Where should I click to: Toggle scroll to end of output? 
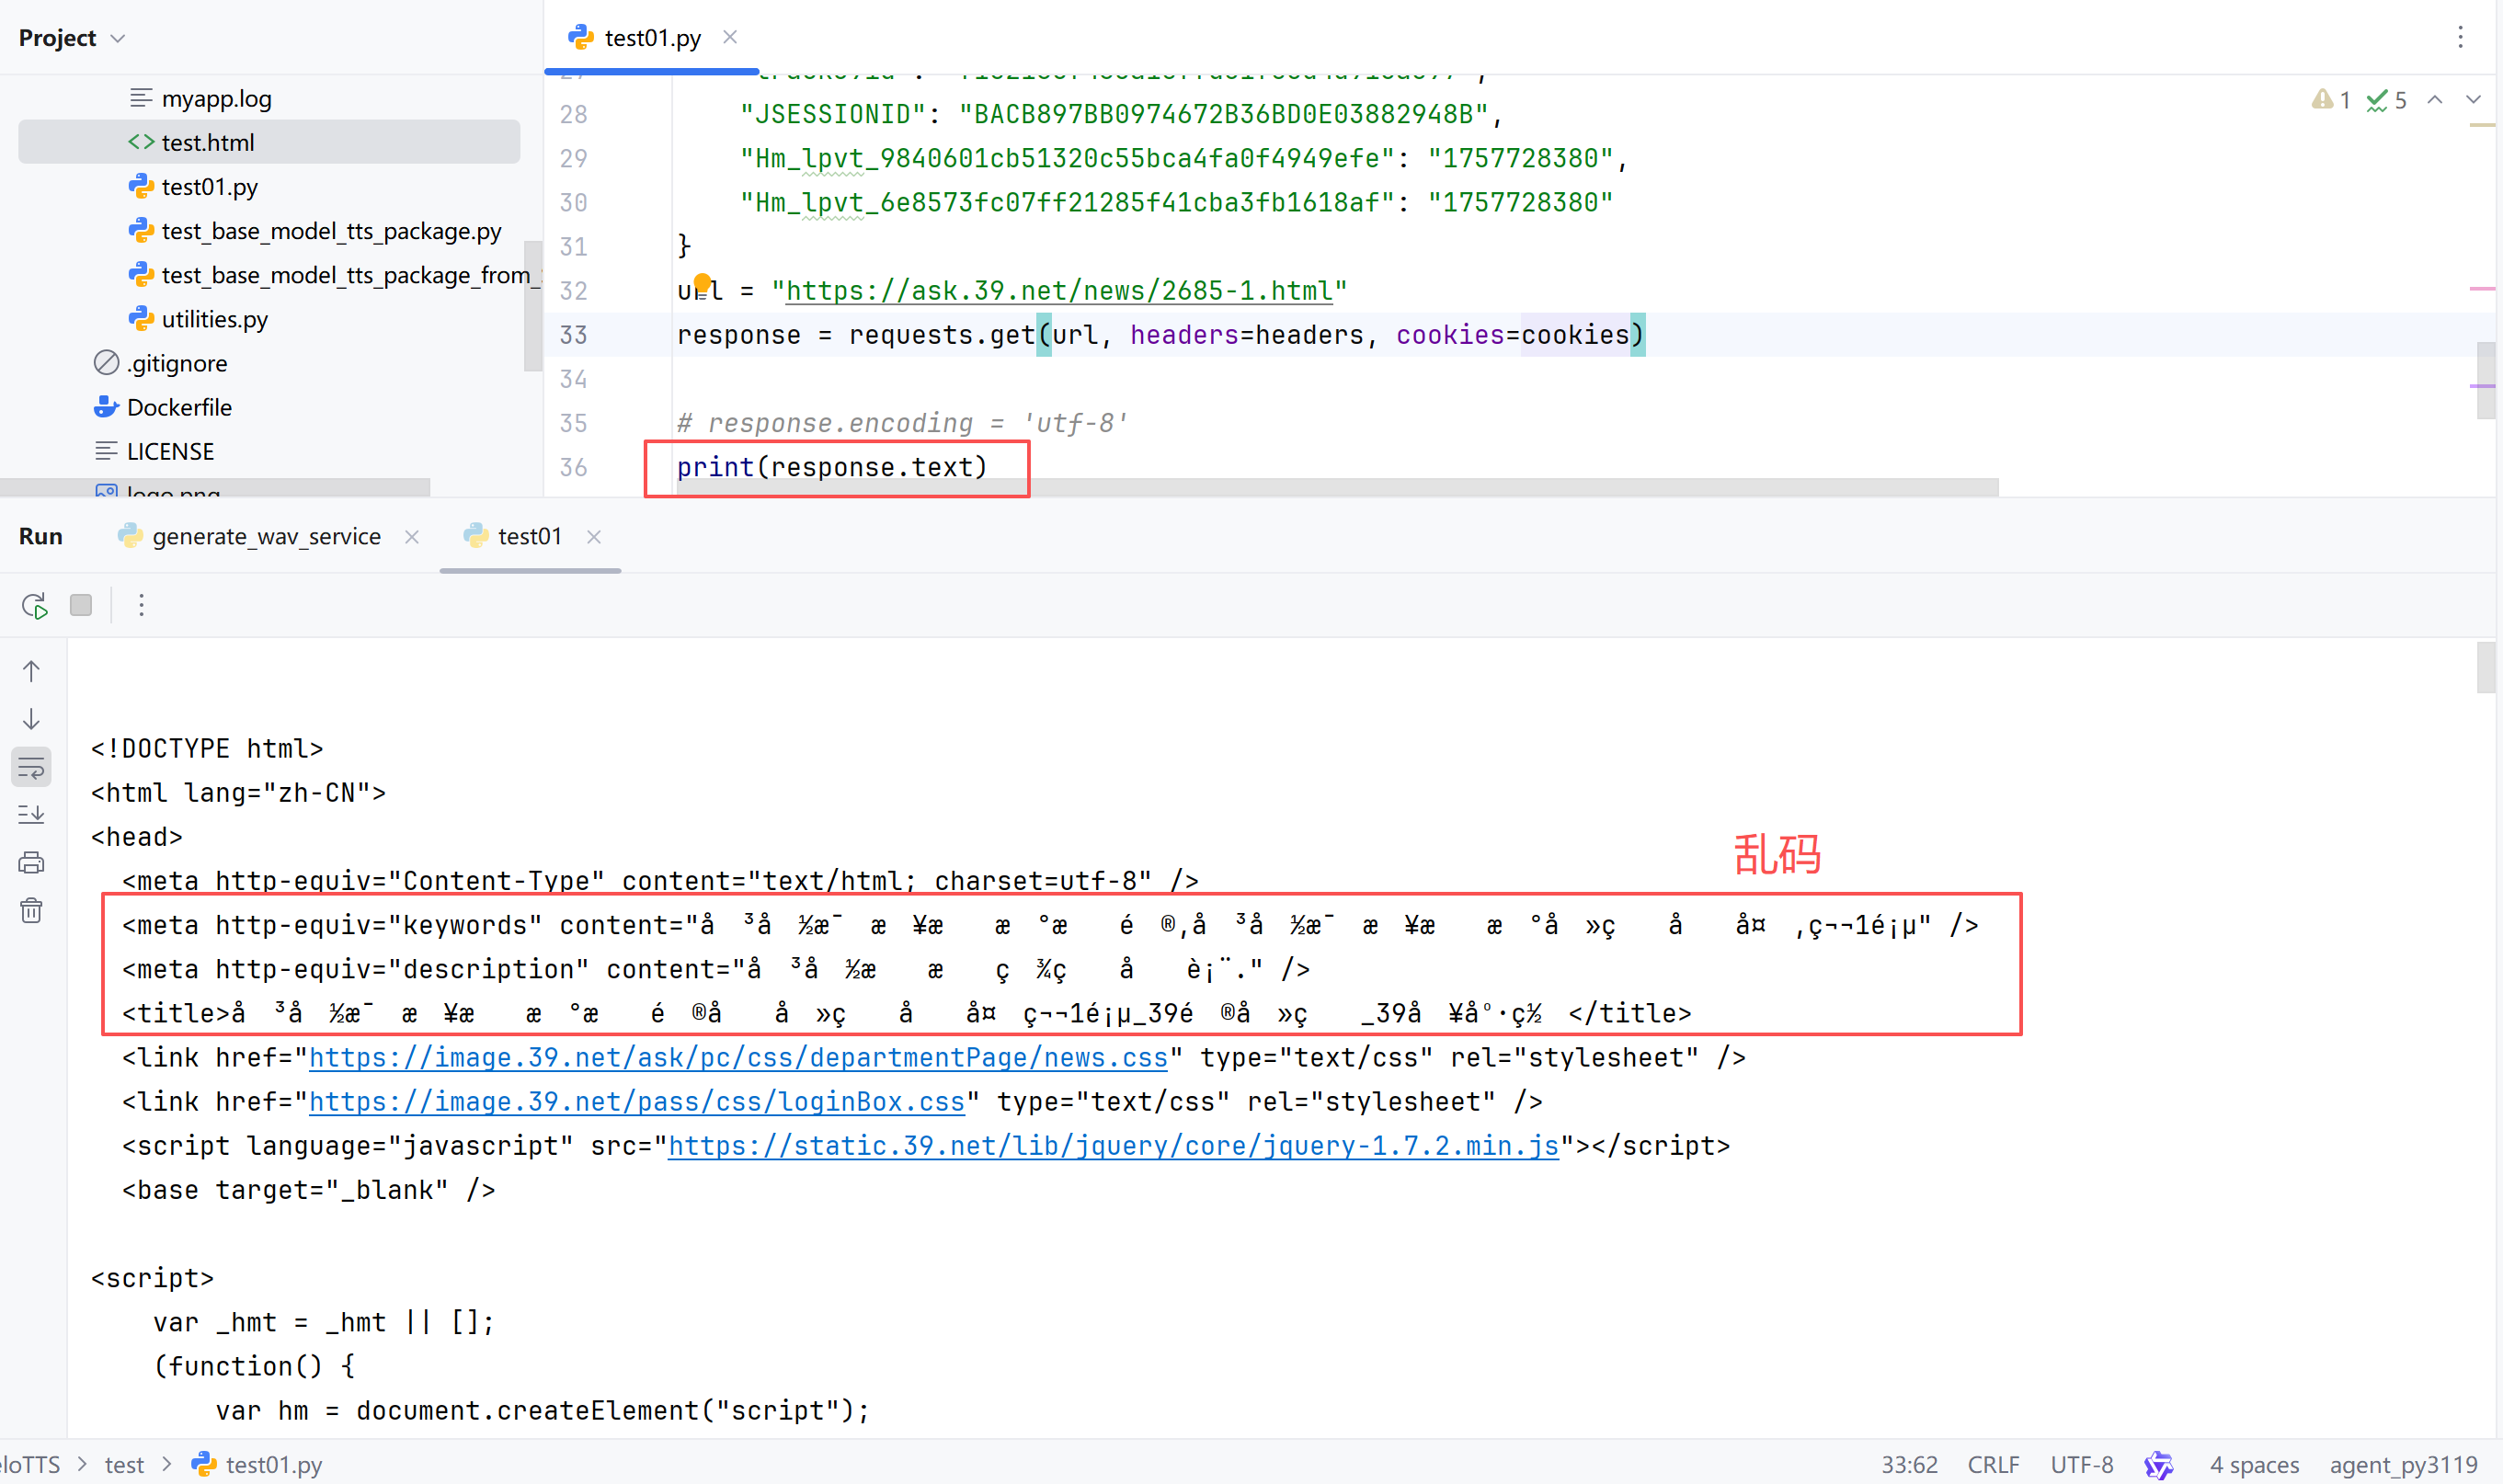(31, 815)
